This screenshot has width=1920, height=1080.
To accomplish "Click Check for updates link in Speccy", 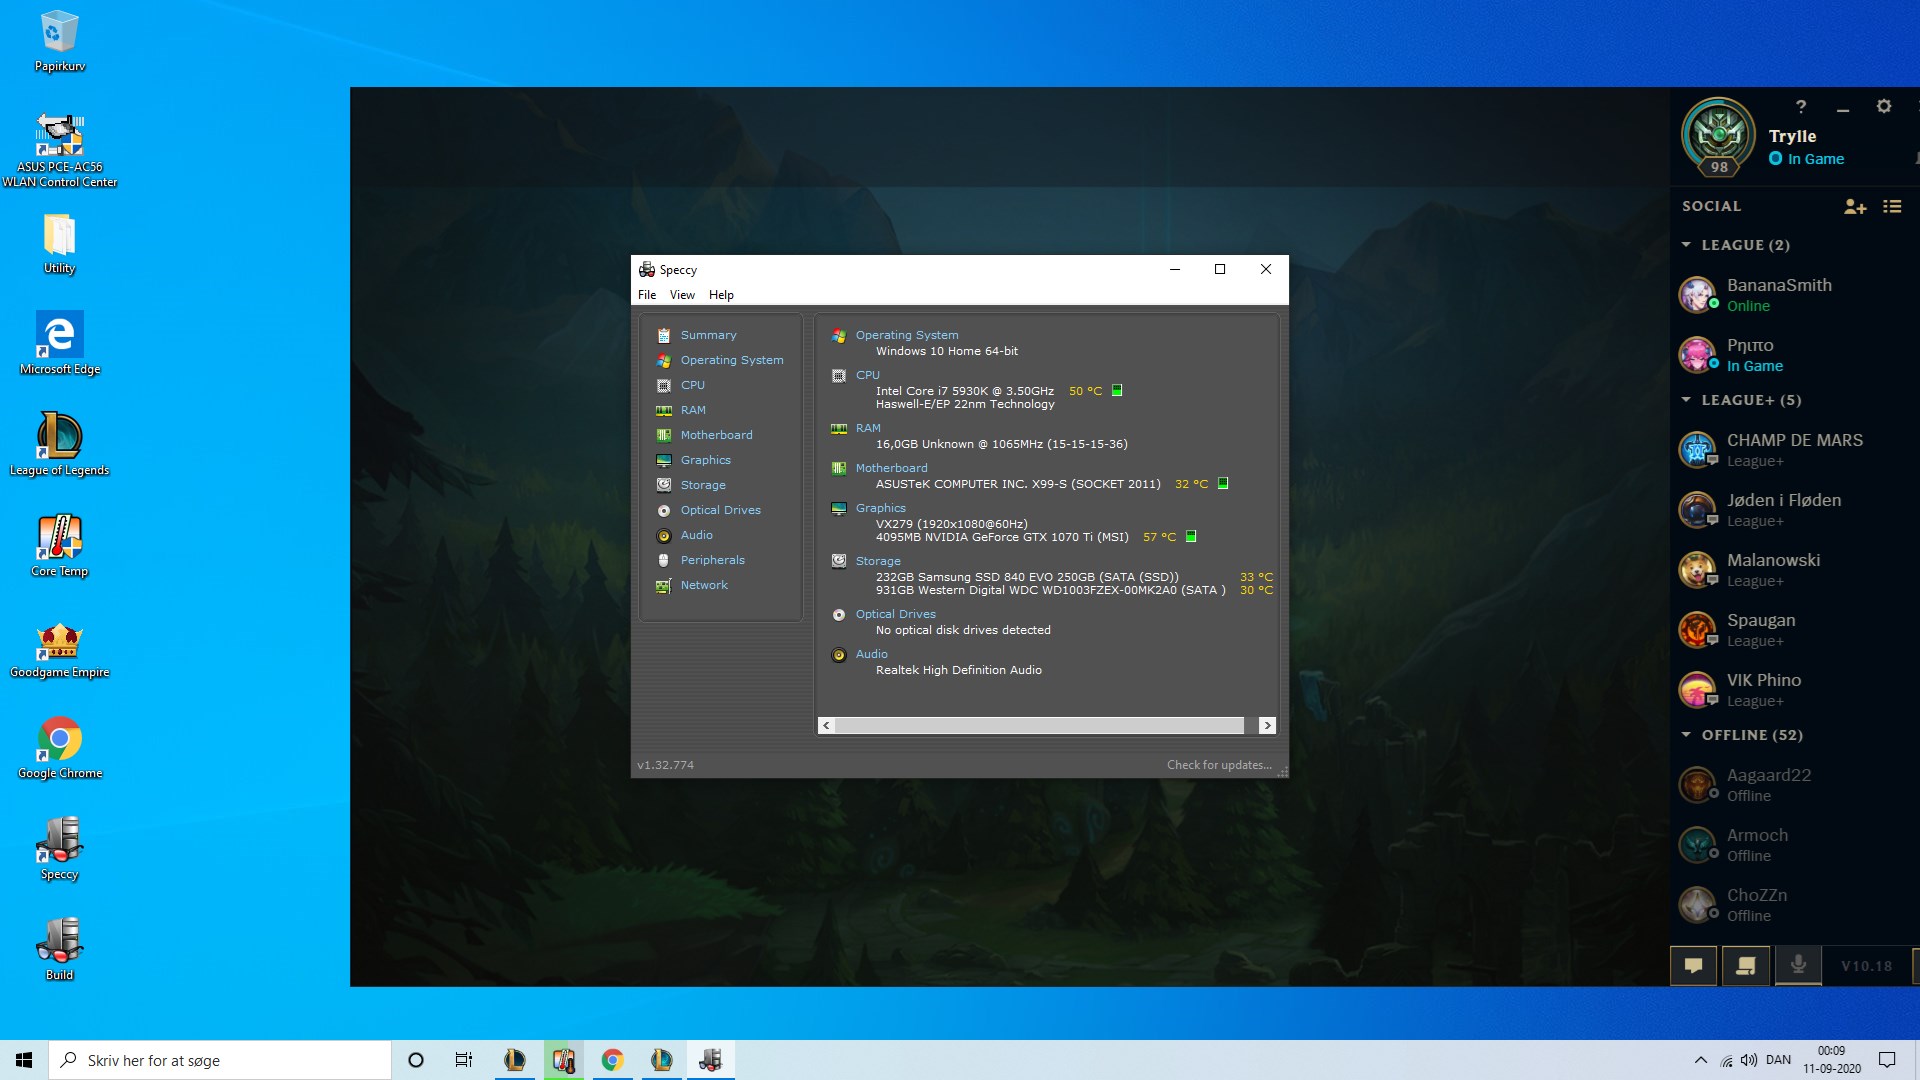I will (x=1219, y=765).
